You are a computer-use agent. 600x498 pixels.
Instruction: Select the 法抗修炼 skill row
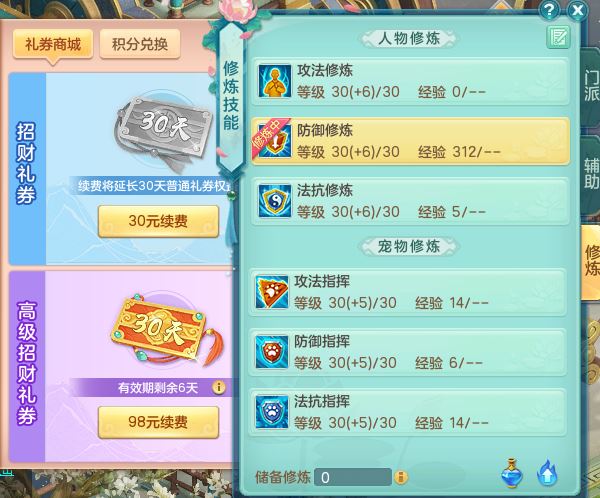(410, 201)
